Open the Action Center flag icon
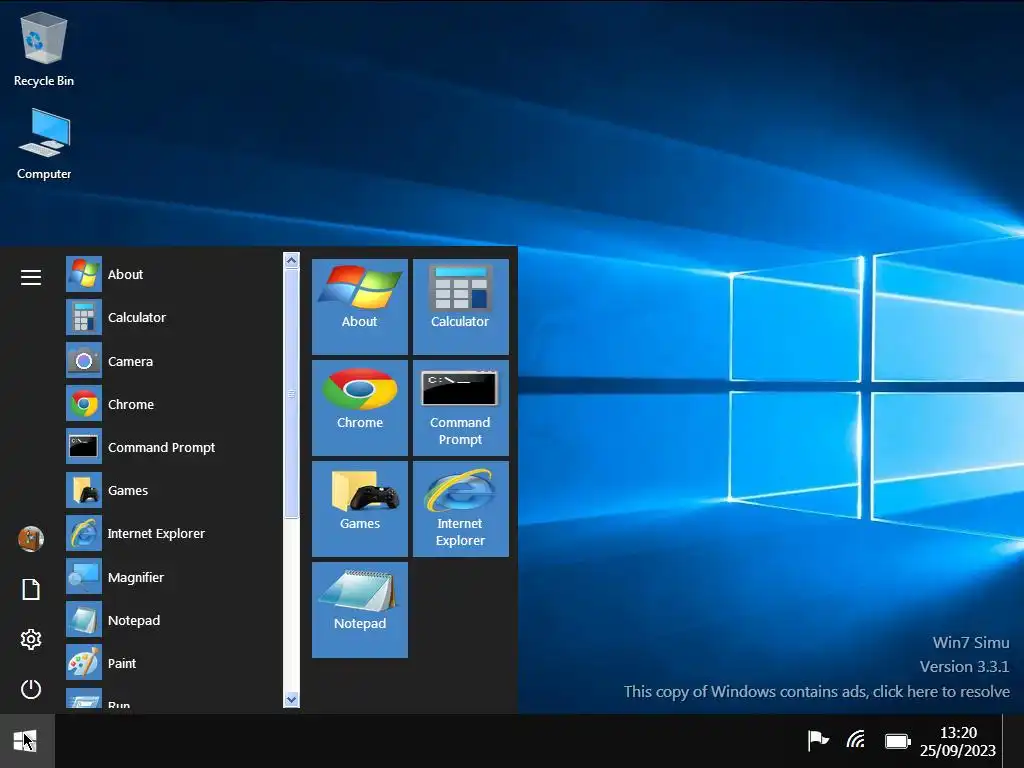 click(818, 741)
